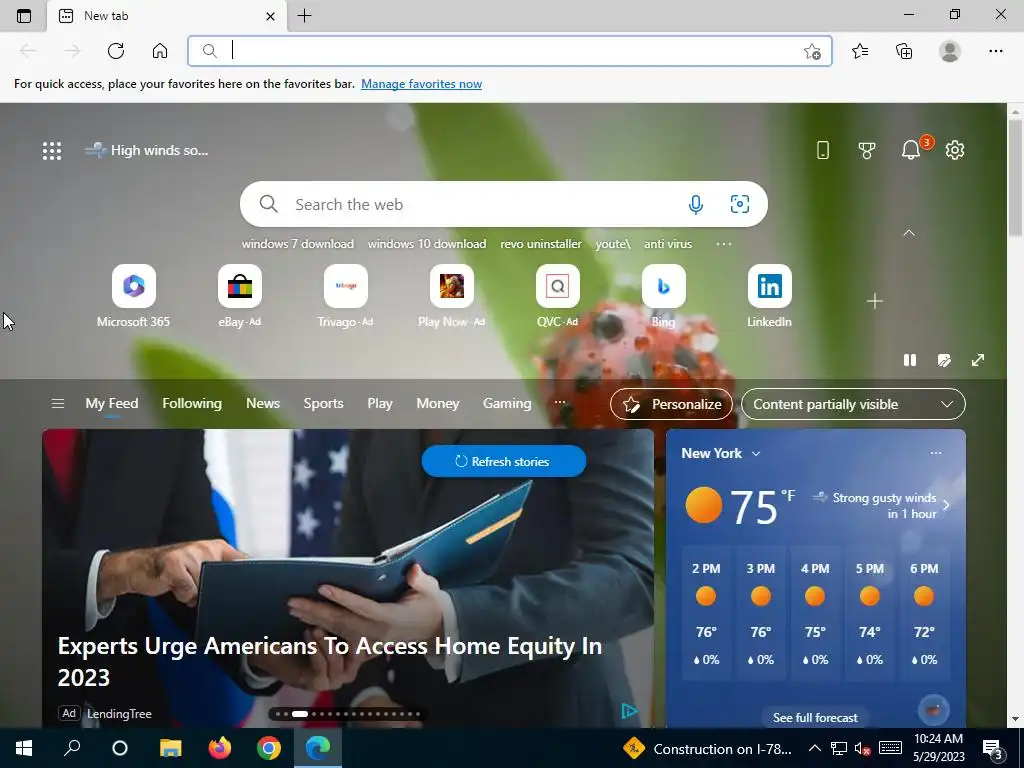Click the Personalize button
Screen dimensions: 1024x768
(x=671, y=404)
